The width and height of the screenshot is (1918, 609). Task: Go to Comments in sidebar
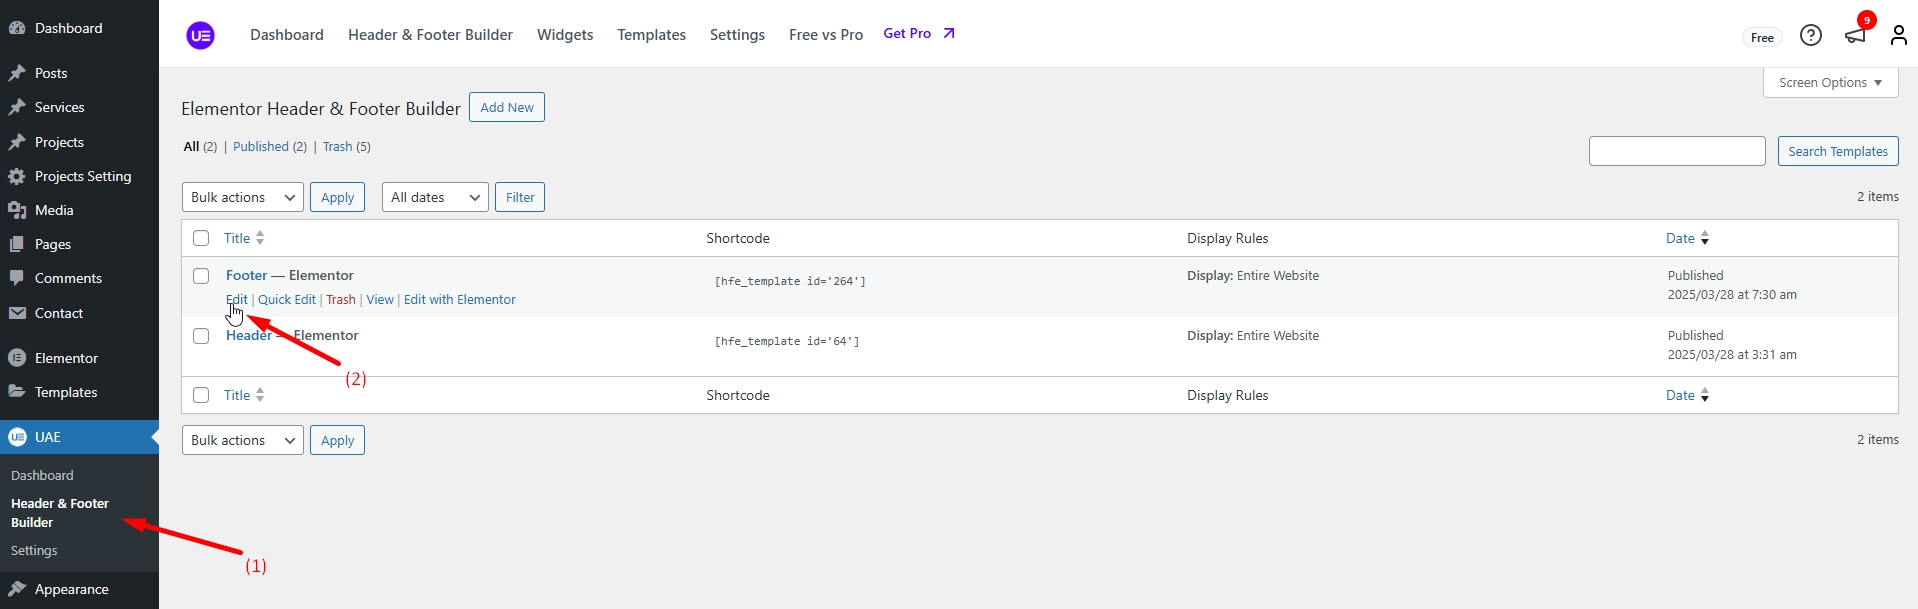[68, 278]
